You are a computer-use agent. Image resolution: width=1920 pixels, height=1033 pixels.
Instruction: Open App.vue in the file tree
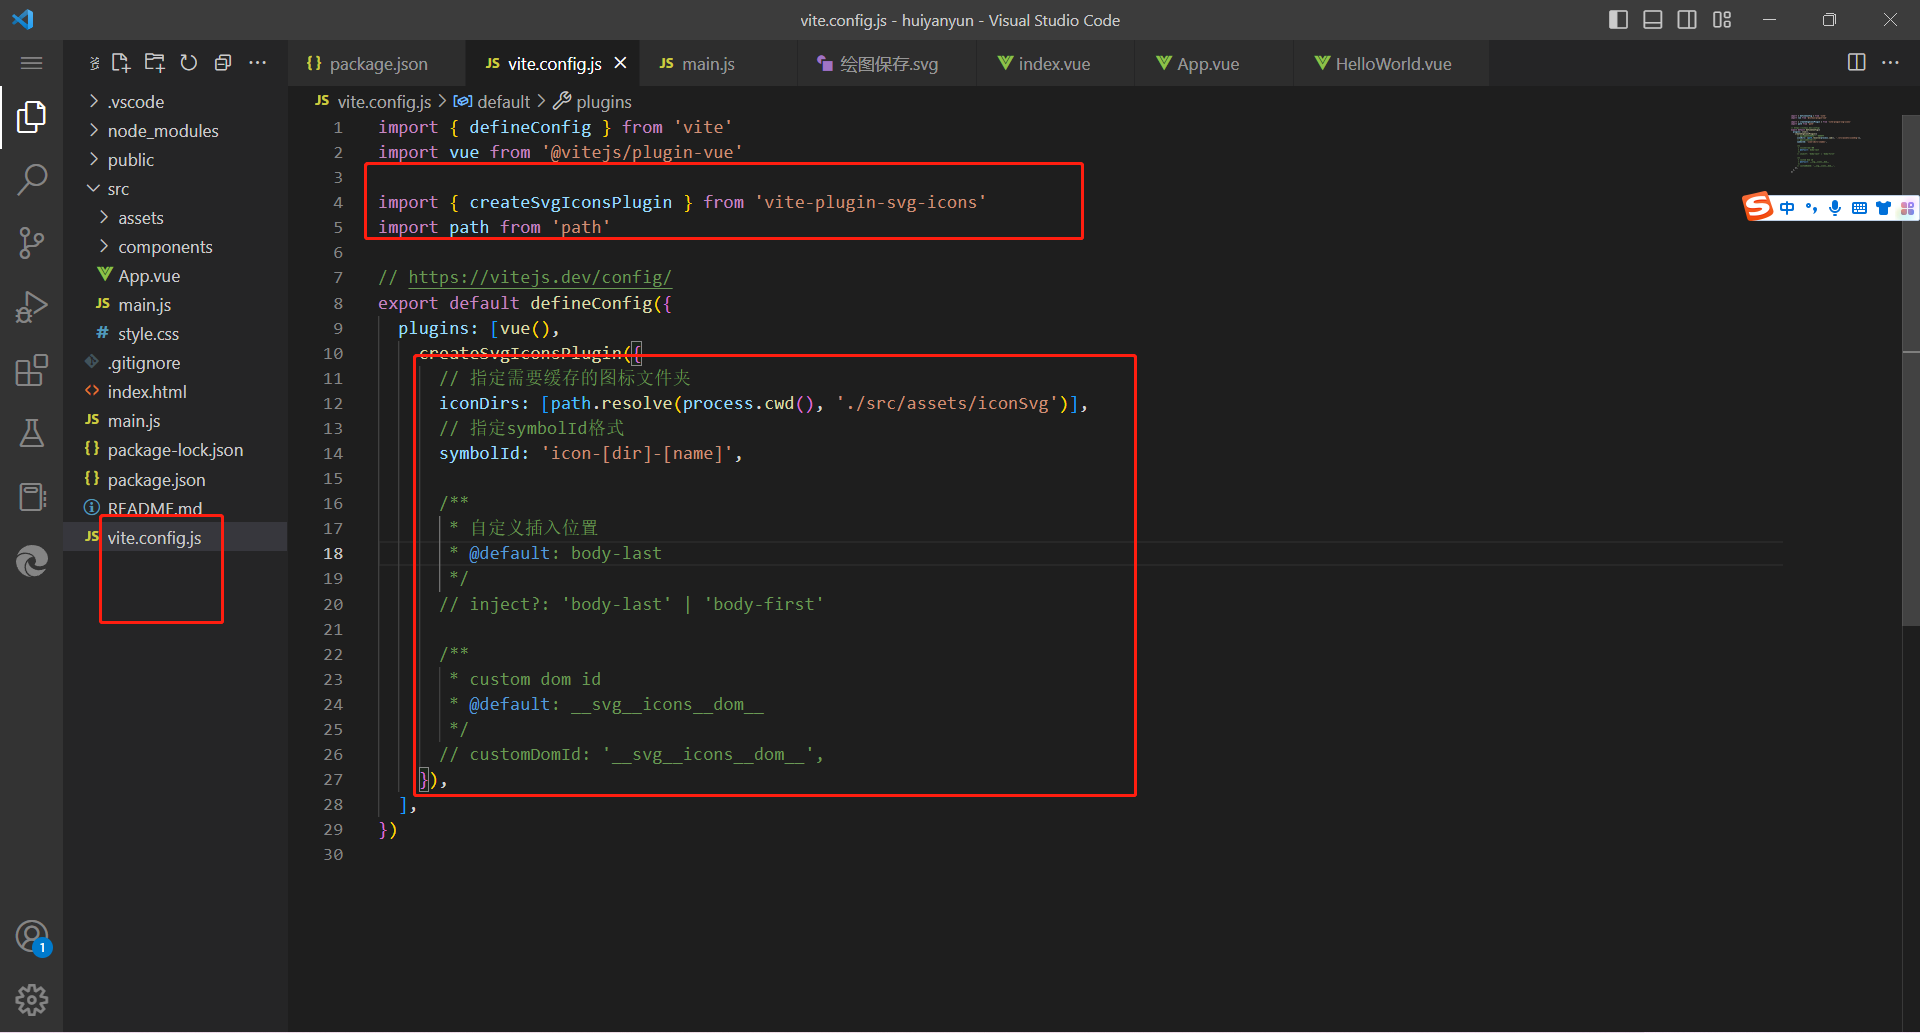click(175, 276)
